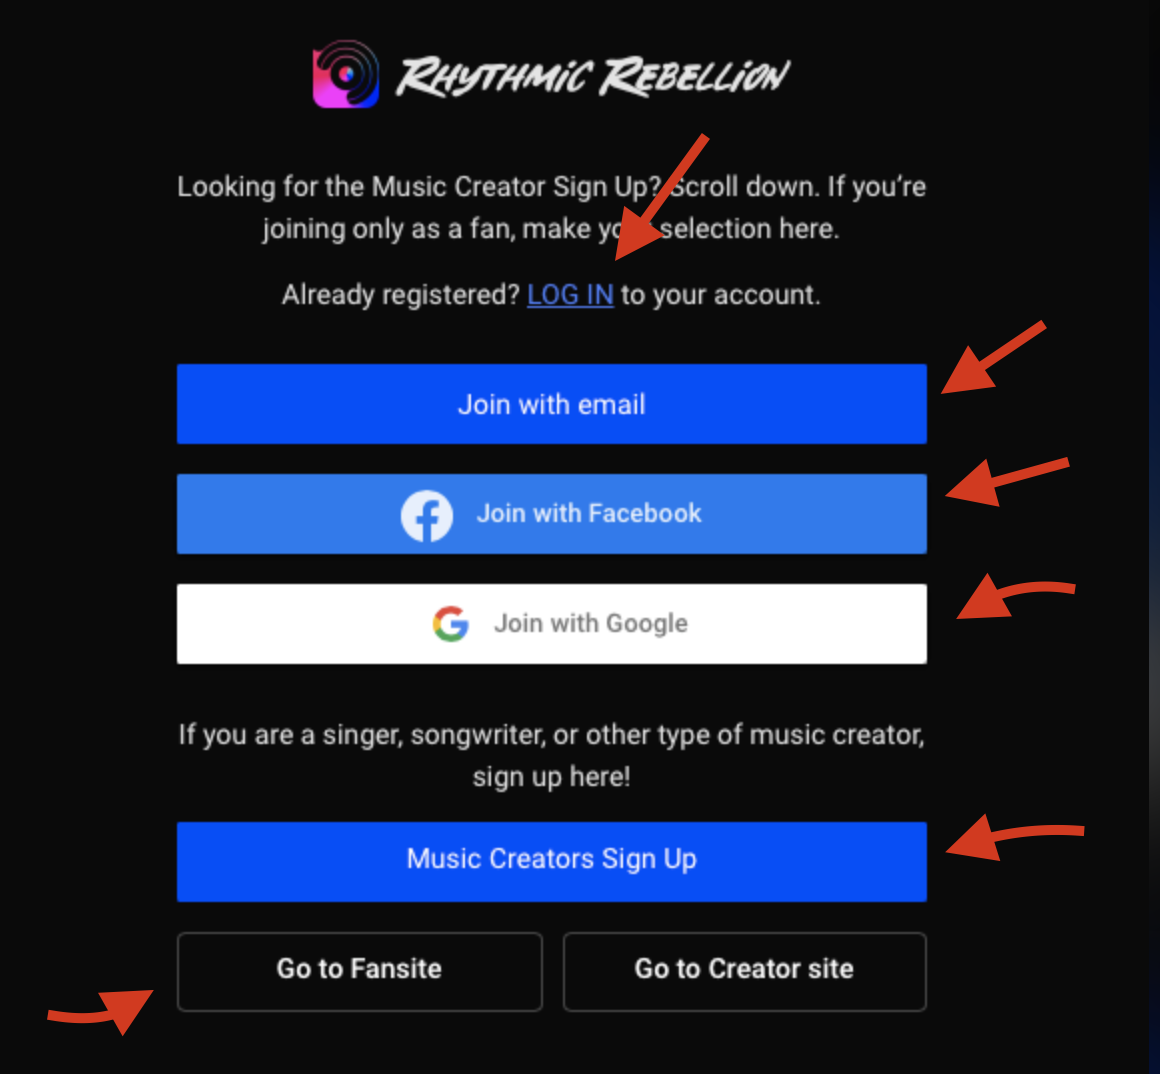Click the Google G logo icon
Viewport: 1160px width, 1074px height.
(451, 624)
